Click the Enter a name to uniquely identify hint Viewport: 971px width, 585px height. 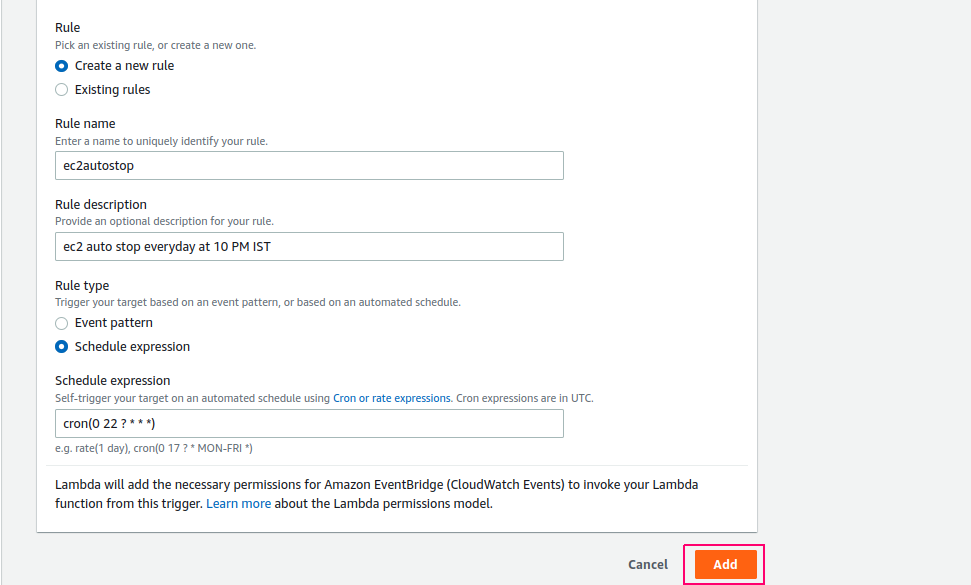click(x=162, y=141)
